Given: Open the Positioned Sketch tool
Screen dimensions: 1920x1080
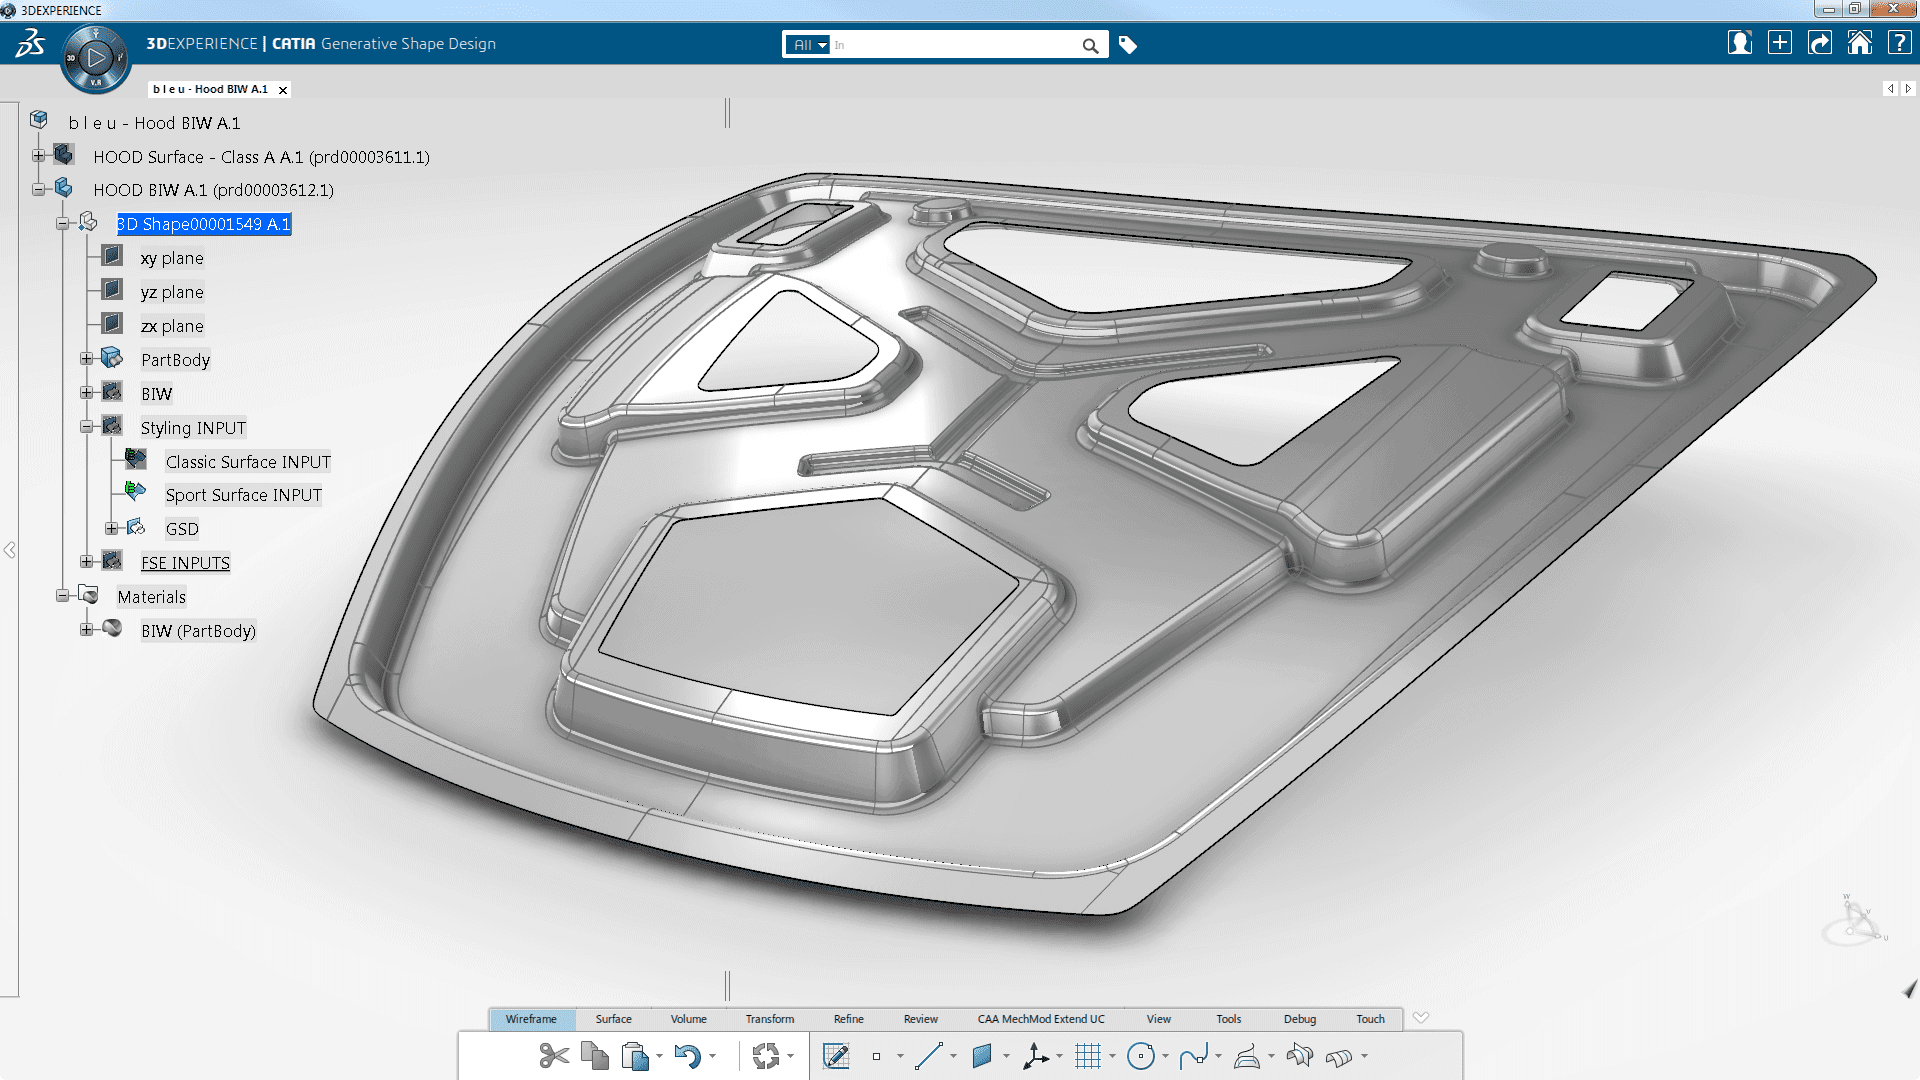Looking at the screenshot, I should (x=835, y=1056).
